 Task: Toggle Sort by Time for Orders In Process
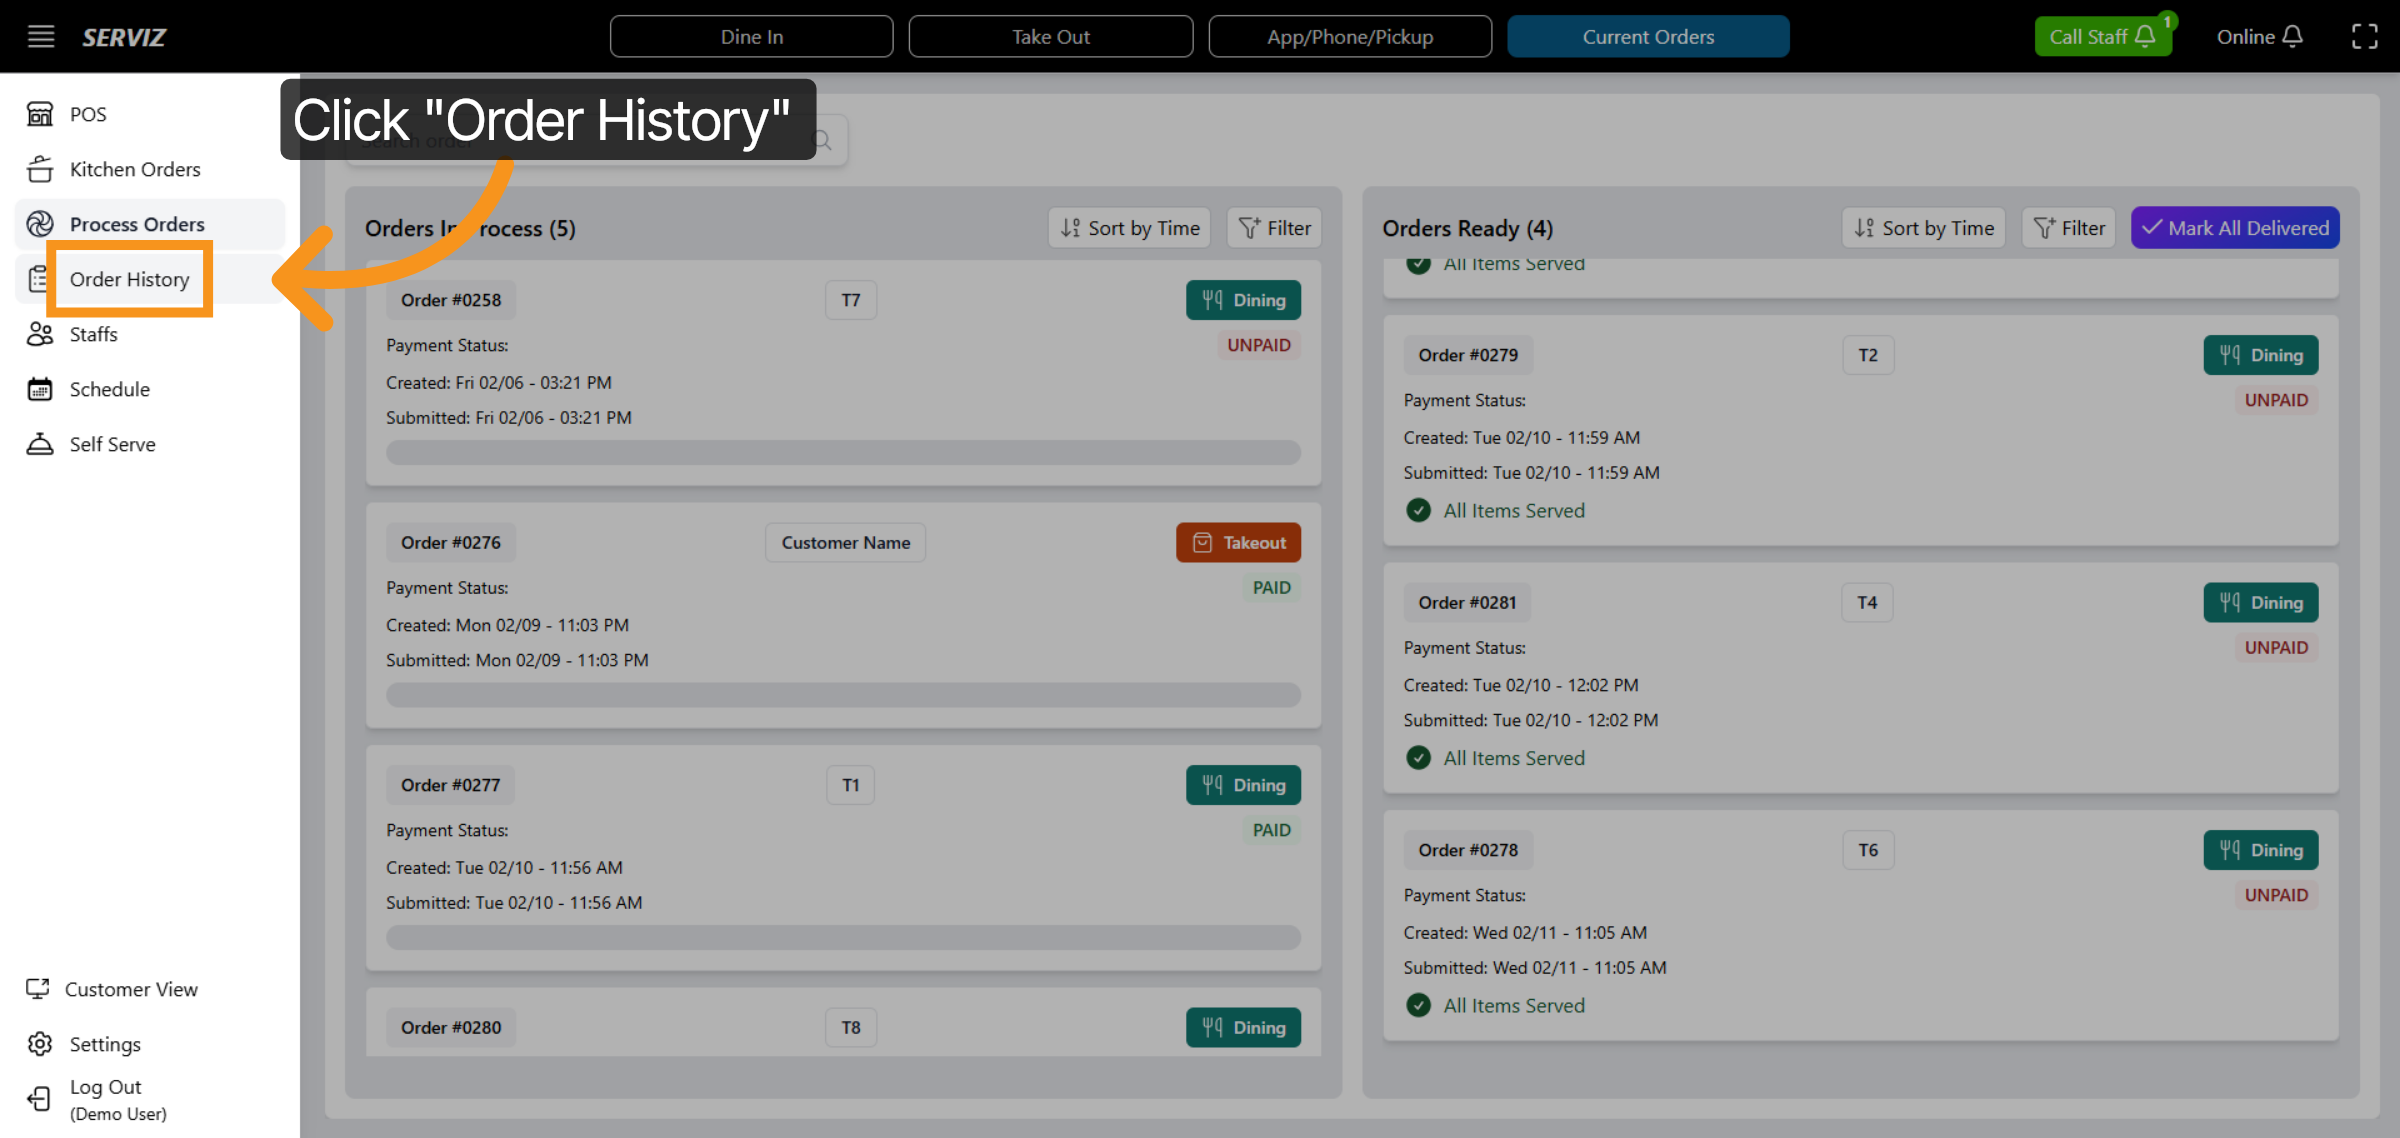tap(1128, 227)
